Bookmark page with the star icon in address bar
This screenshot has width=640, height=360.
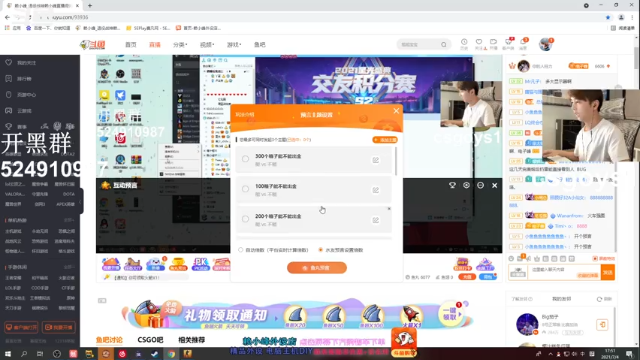(608, 17)
